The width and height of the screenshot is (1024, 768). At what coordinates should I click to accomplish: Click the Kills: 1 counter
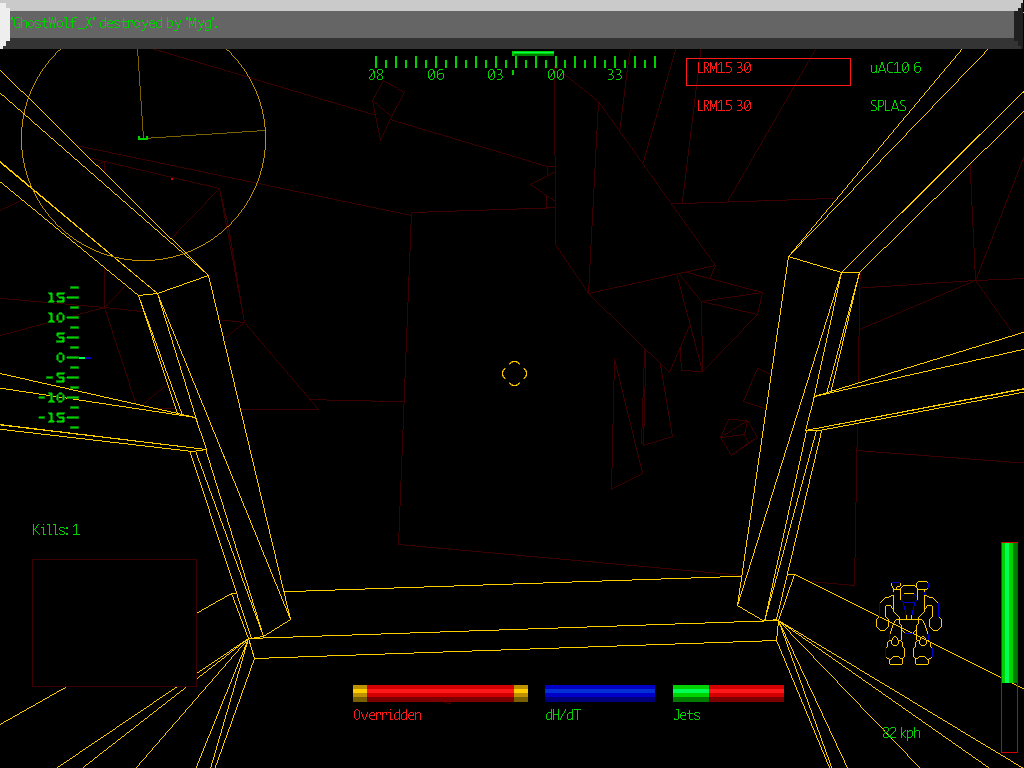57,530
